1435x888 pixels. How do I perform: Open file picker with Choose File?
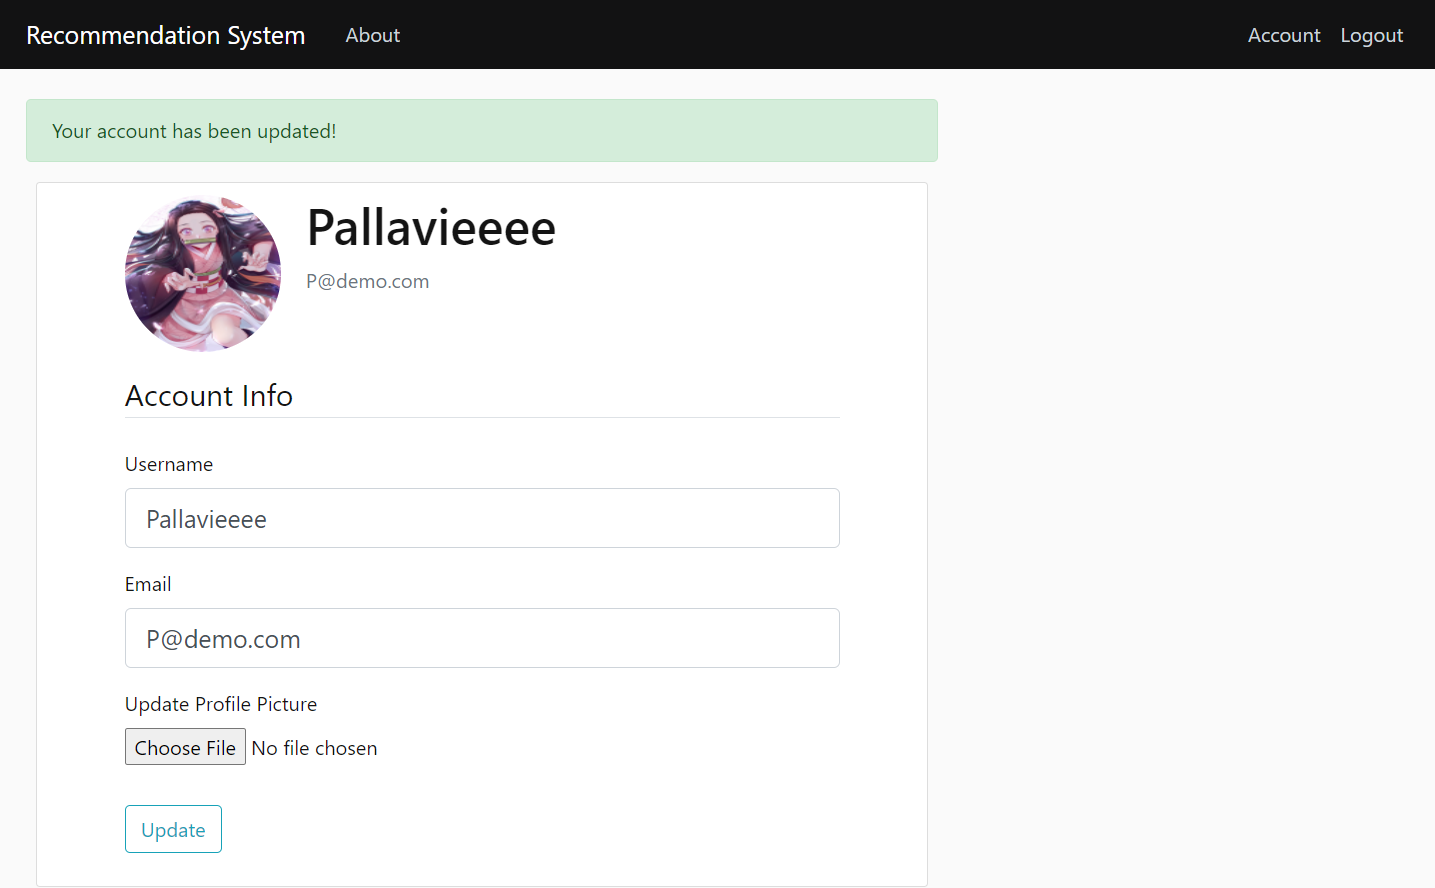[x=185, y=747]
